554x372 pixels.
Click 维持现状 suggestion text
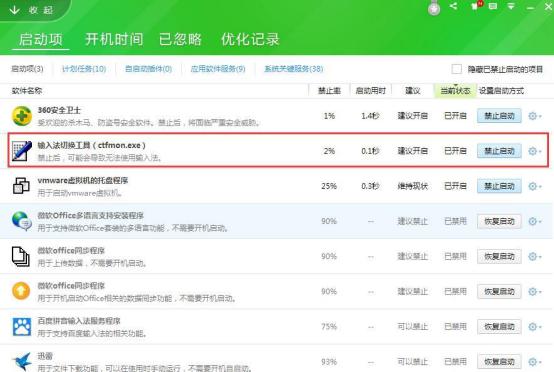pyautogui.click(x=413, y=186)
